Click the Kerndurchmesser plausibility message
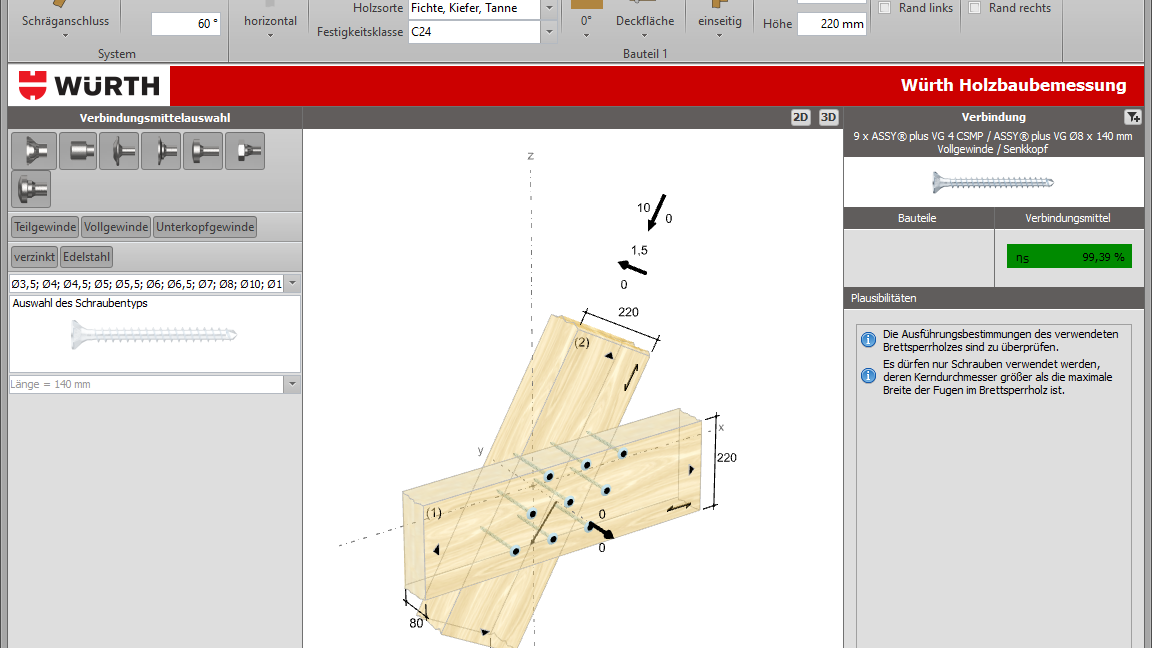 point(998,377)
